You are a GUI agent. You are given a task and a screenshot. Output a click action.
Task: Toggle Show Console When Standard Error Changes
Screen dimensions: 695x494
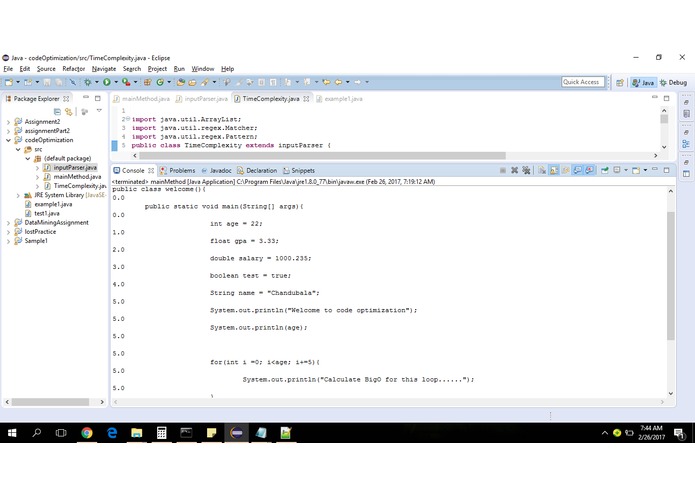[x=589, y=171]
